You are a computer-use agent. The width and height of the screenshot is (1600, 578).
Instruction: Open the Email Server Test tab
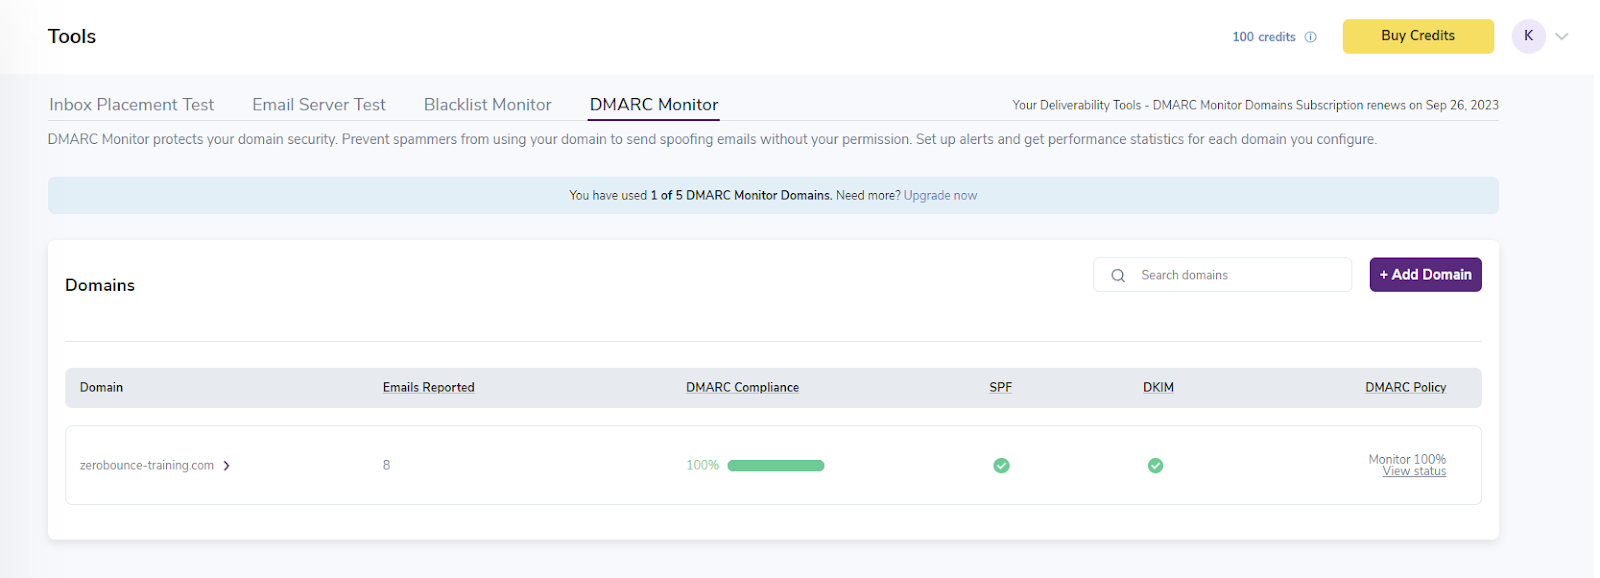pyautogui.click(x=318, y=104)
